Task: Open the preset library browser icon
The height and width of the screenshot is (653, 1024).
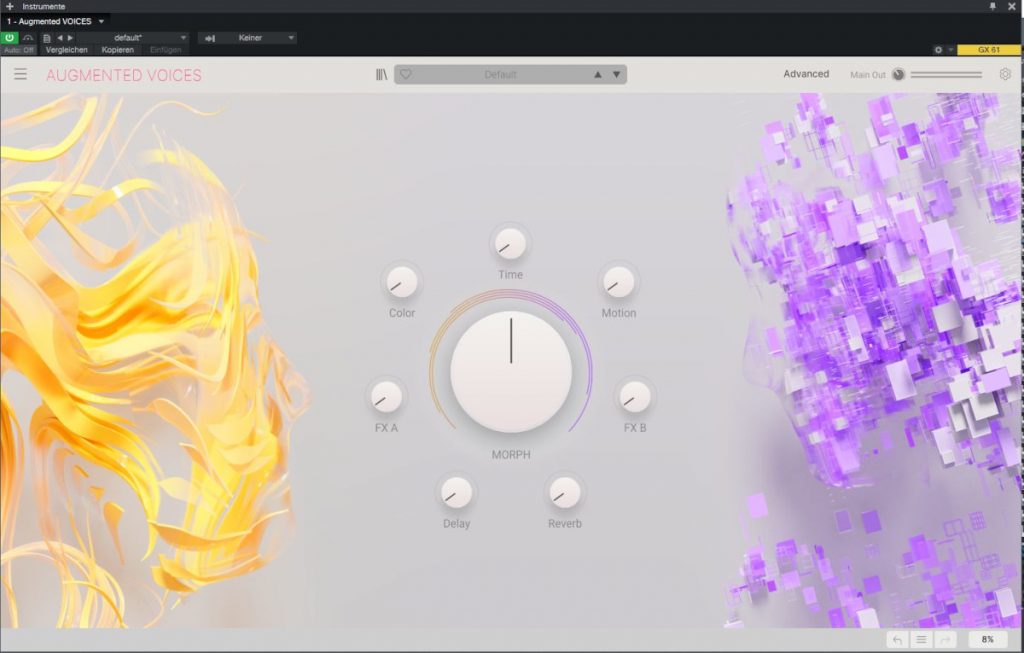Action: pyautogui.click(x=381, y=74)
